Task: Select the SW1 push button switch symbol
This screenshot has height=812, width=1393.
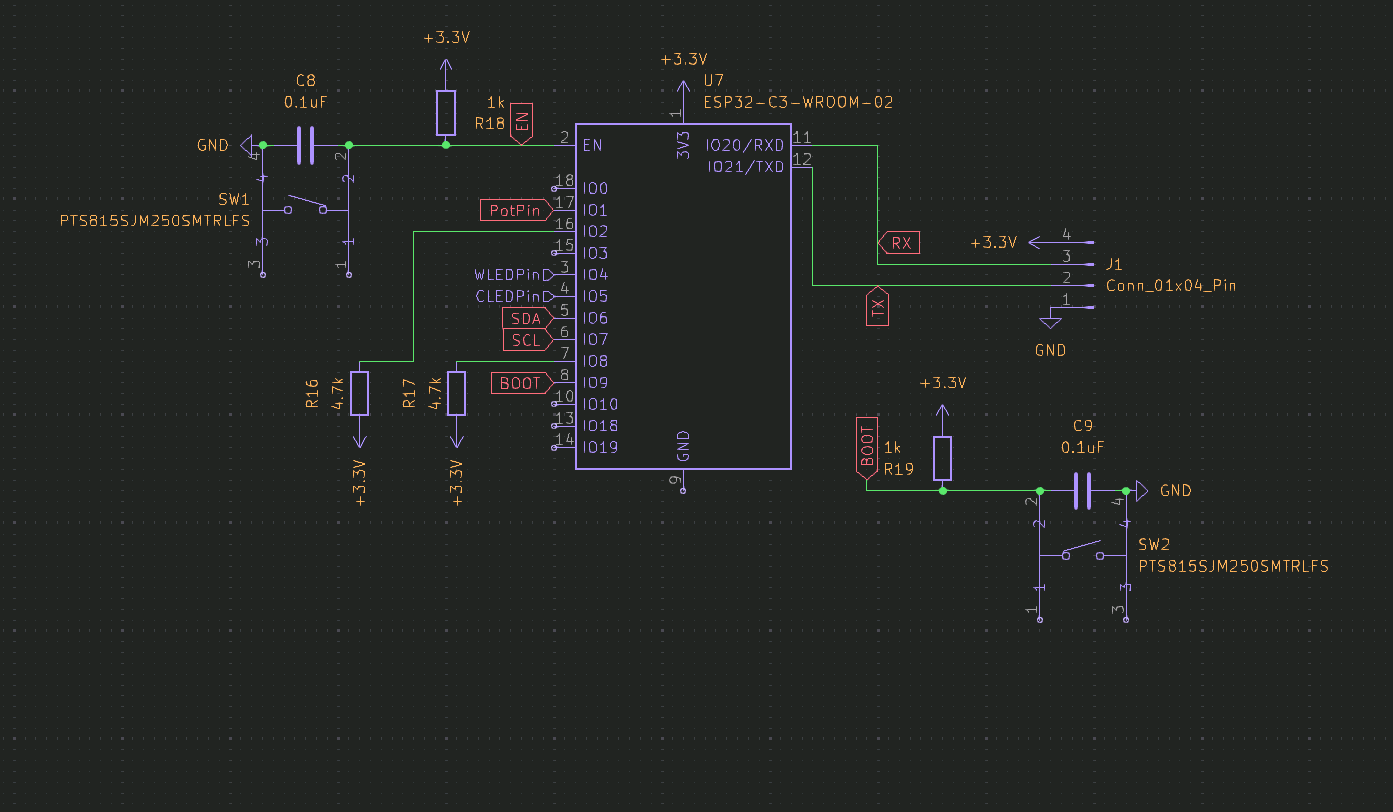Action: (305, 209)
